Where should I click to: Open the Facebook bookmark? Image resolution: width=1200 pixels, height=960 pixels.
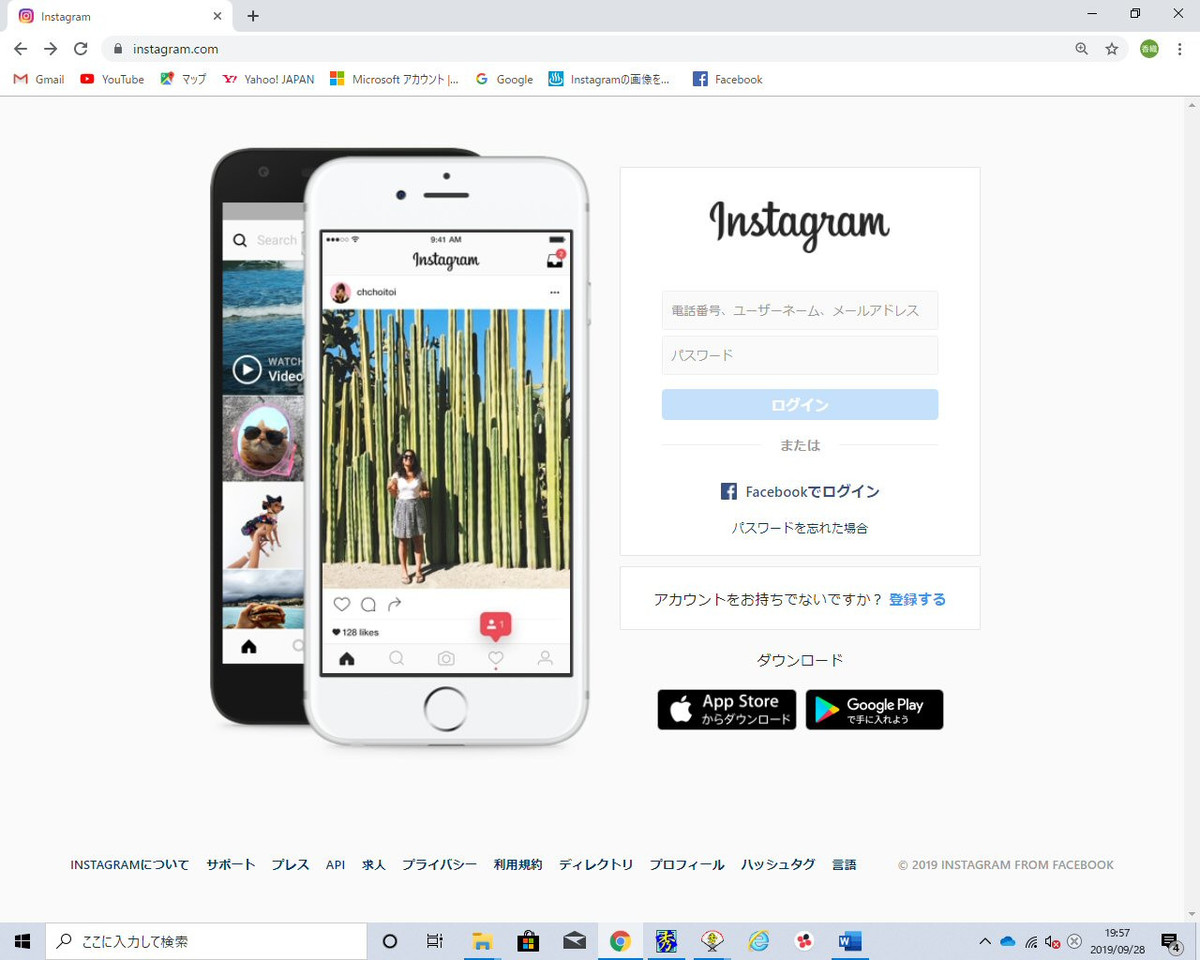pyautogui.click(x=728, y=79)
